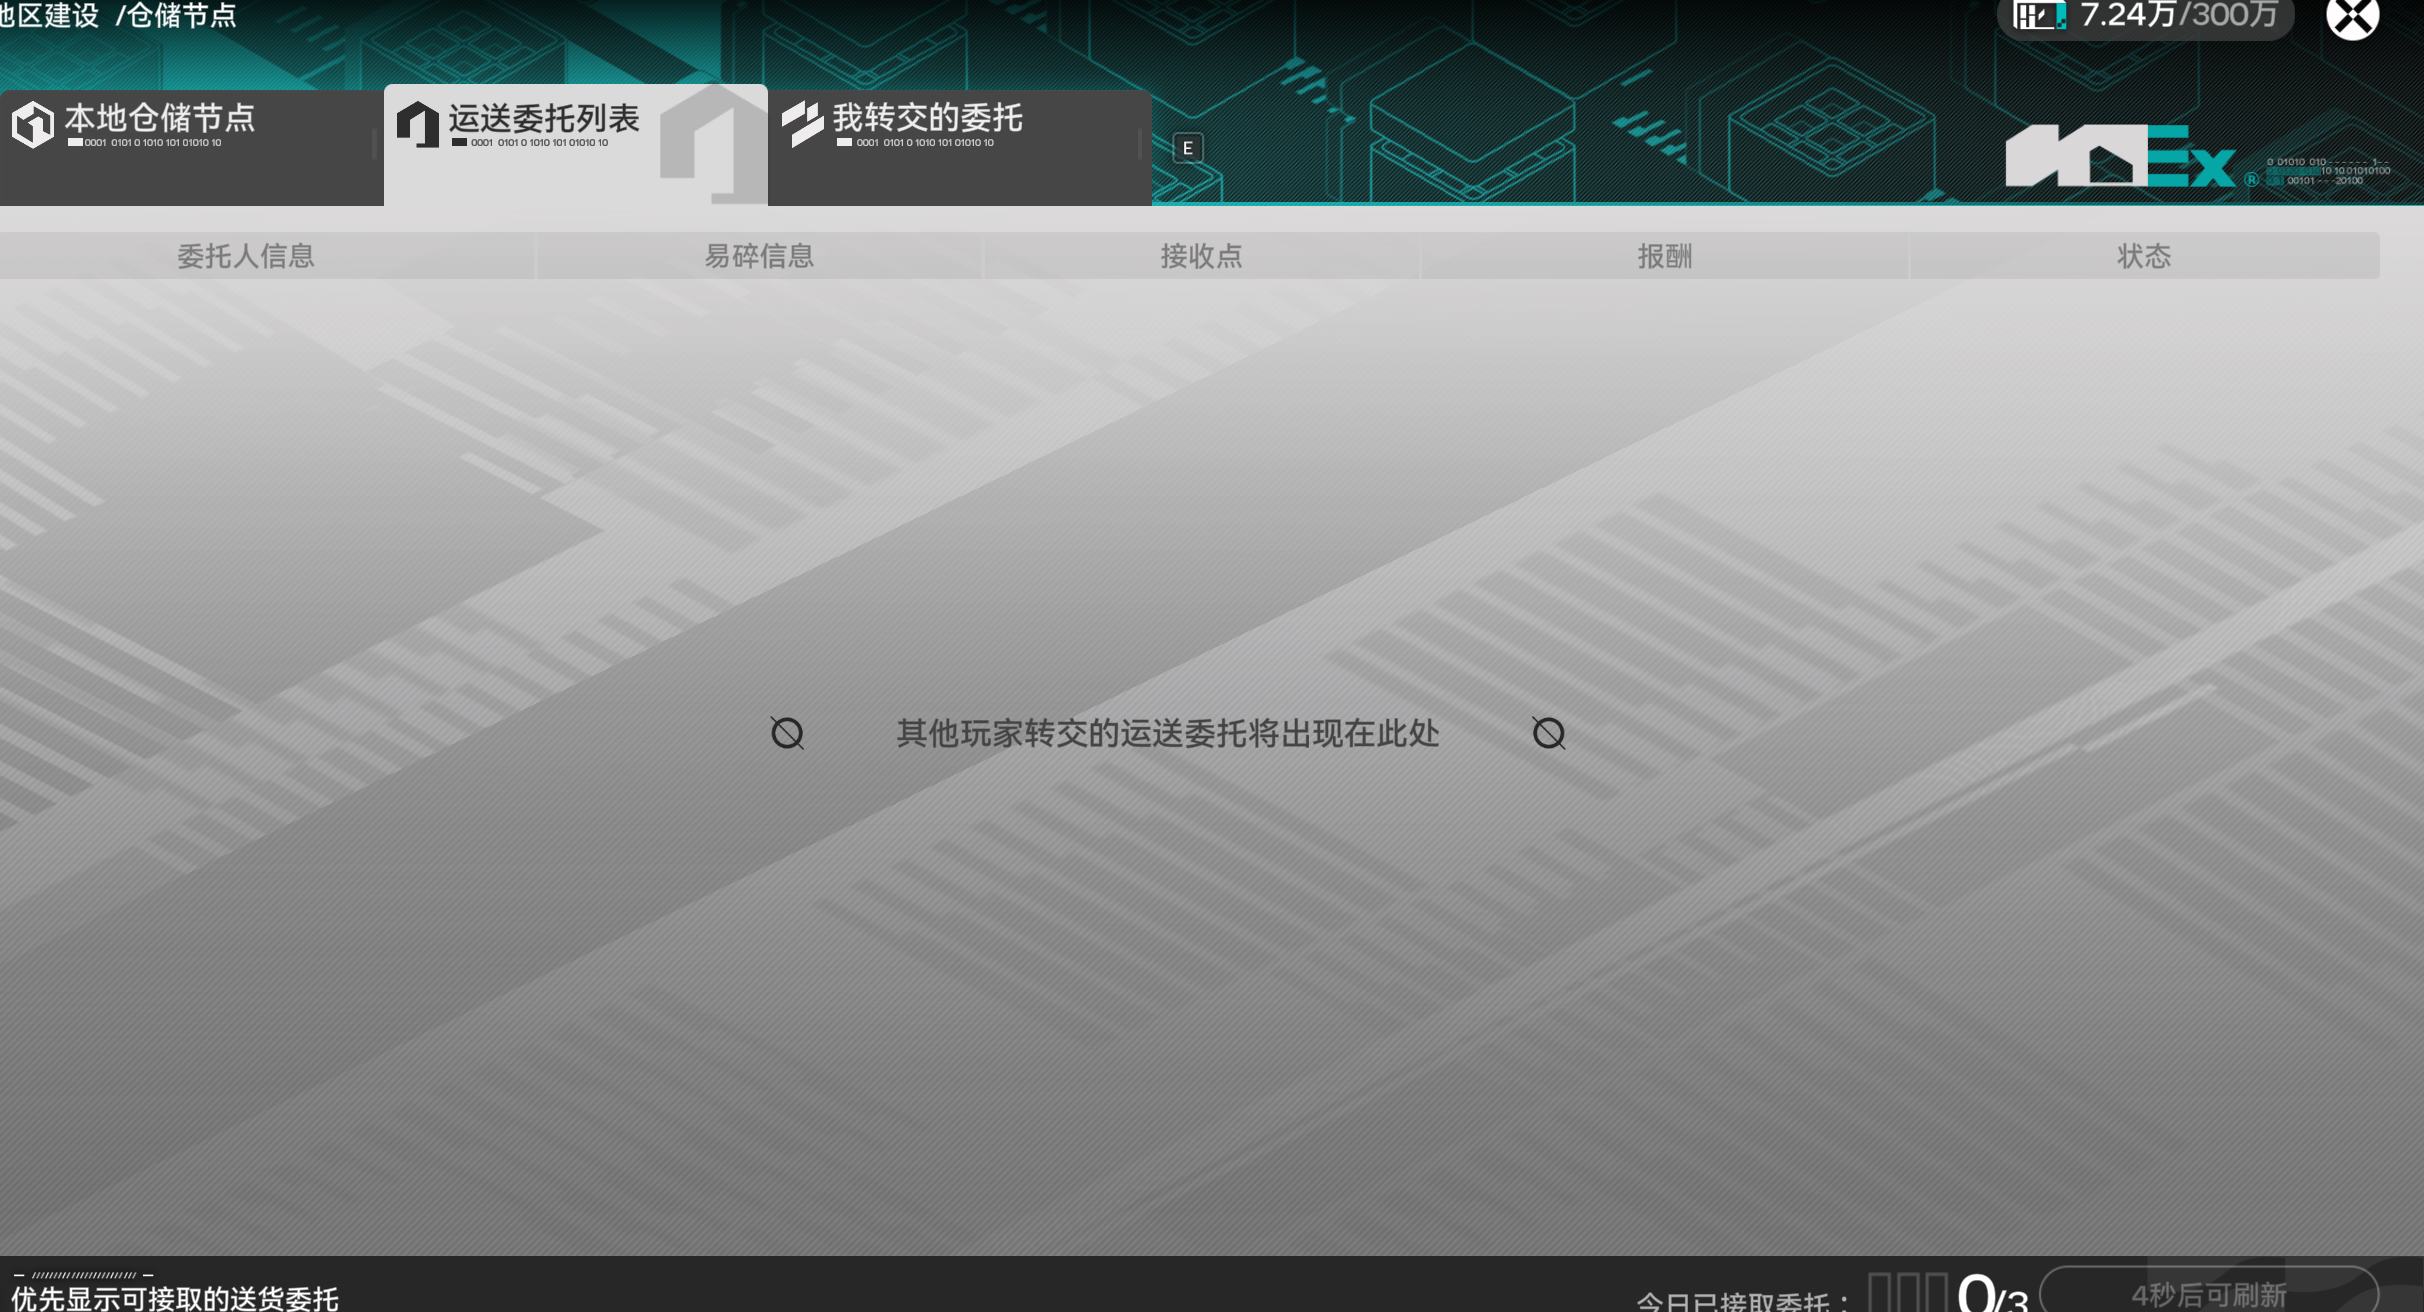The width and height of the screenshot is (2424, 1312).
Task: Click the 地区建设/仓储节点 breadcrumb
Action: pyautogui.click(x=120, y=16)
